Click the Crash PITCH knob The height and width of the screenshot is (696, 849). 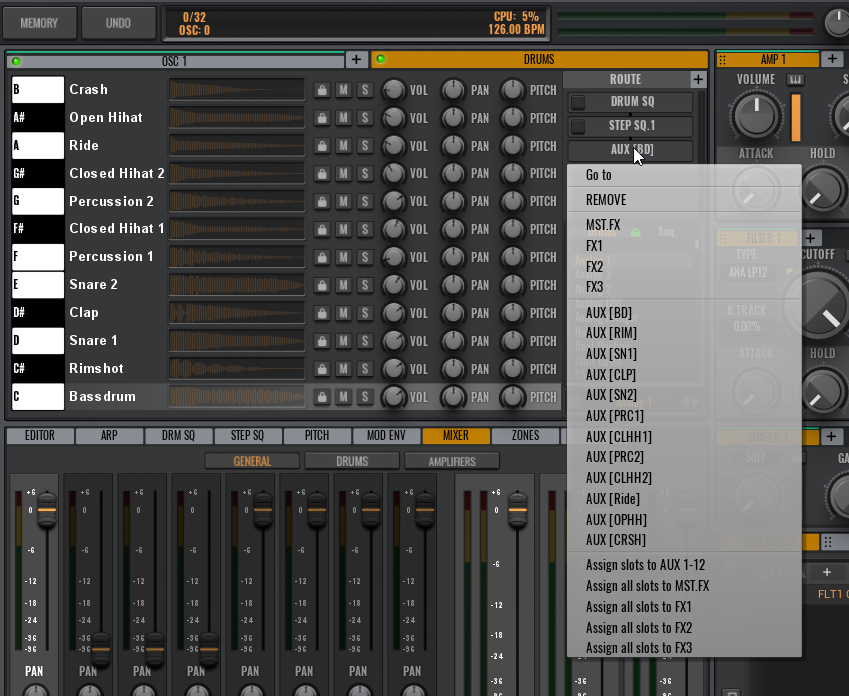pos(512,90)
